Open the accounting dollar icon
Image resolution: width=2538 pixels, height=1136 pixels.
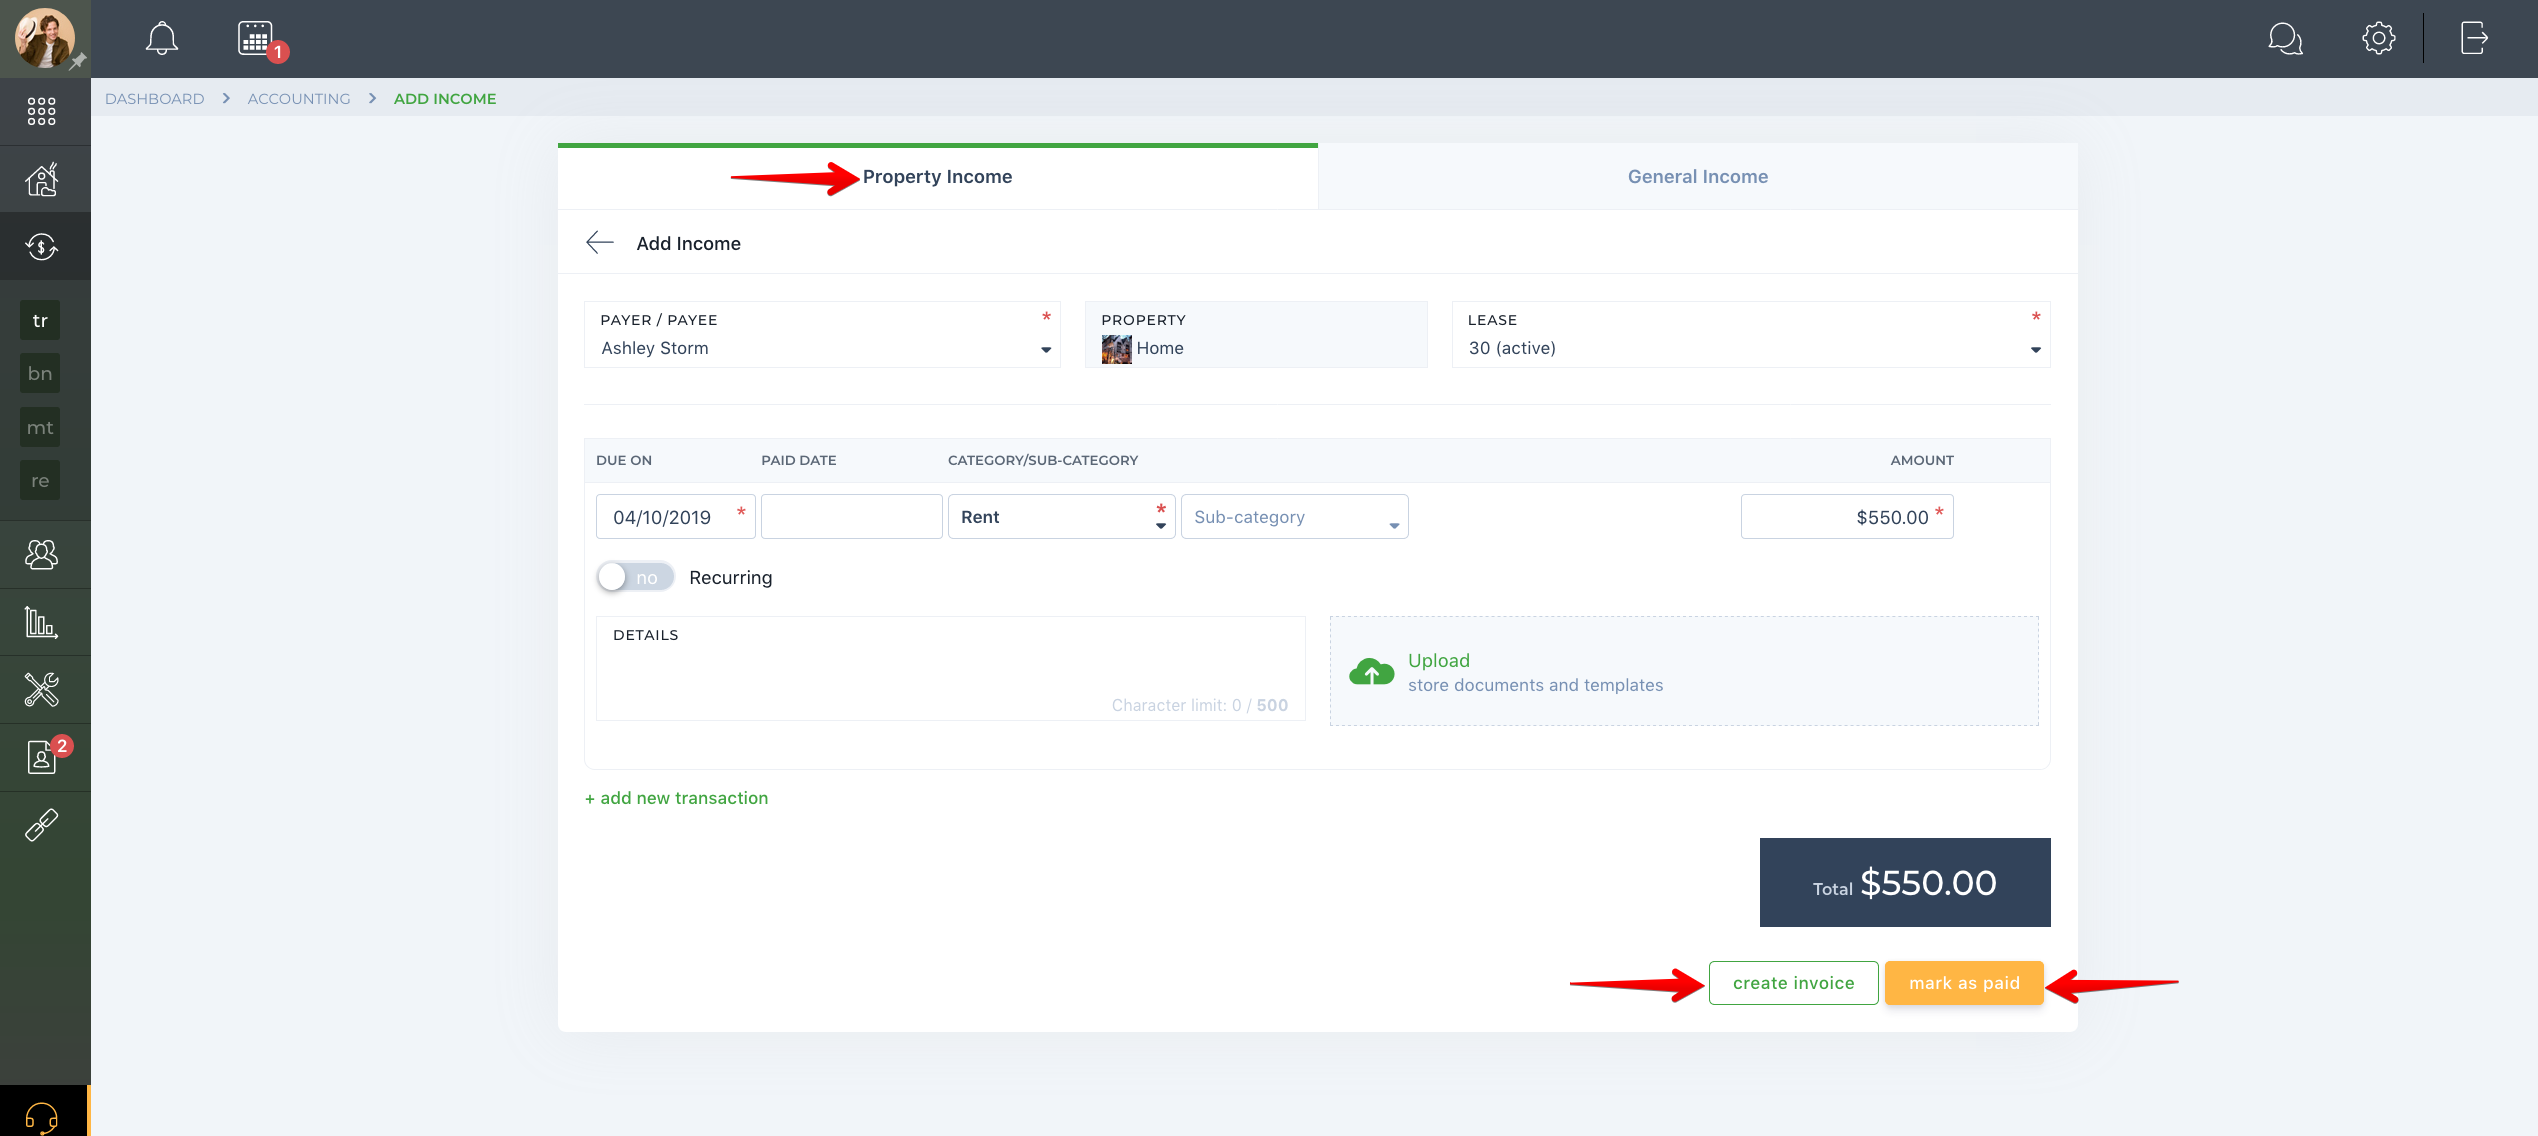(x=42, y=246)
